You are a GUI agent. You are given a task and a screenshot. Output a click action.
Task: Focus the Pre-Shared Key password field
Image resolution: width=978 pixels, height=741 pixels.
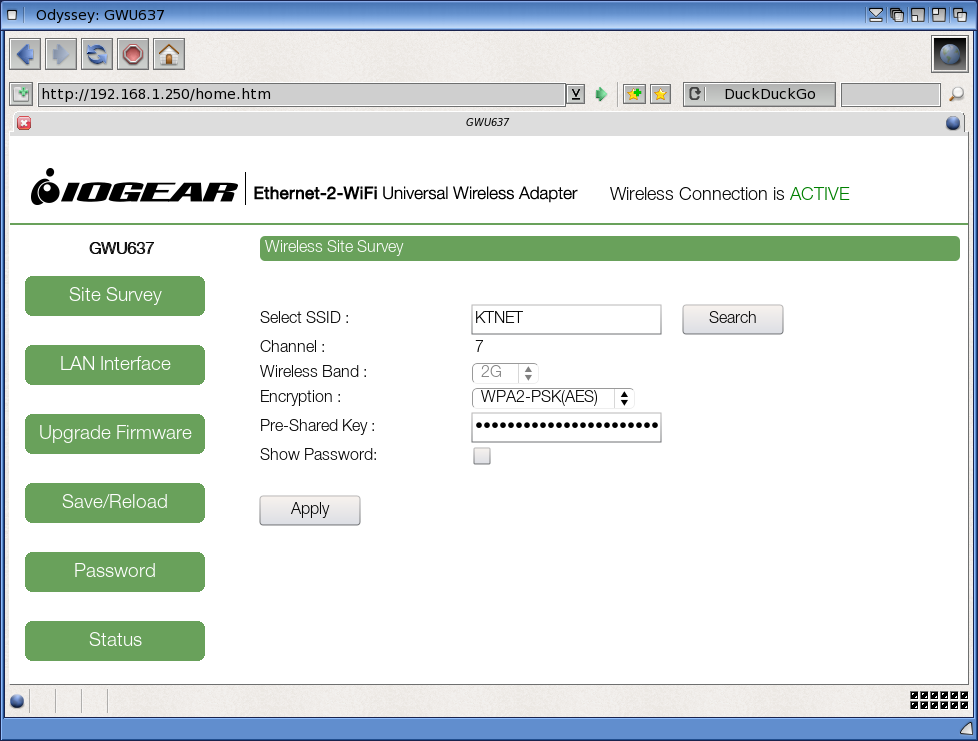[566, 427]
